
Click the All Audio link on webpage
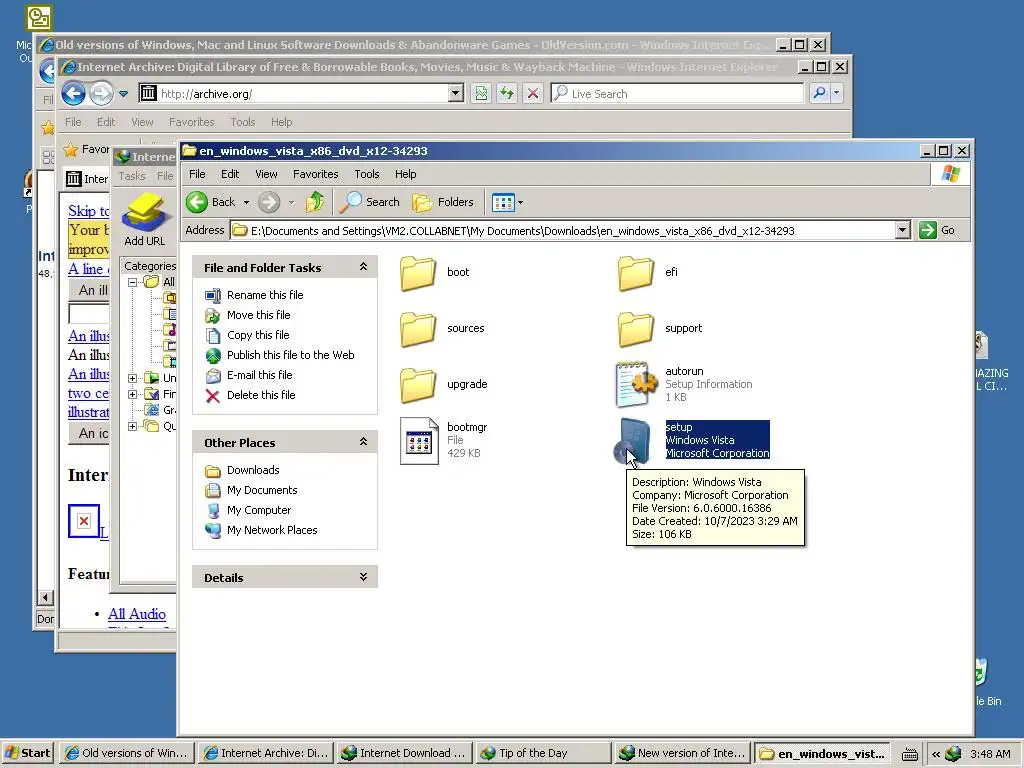136,614
